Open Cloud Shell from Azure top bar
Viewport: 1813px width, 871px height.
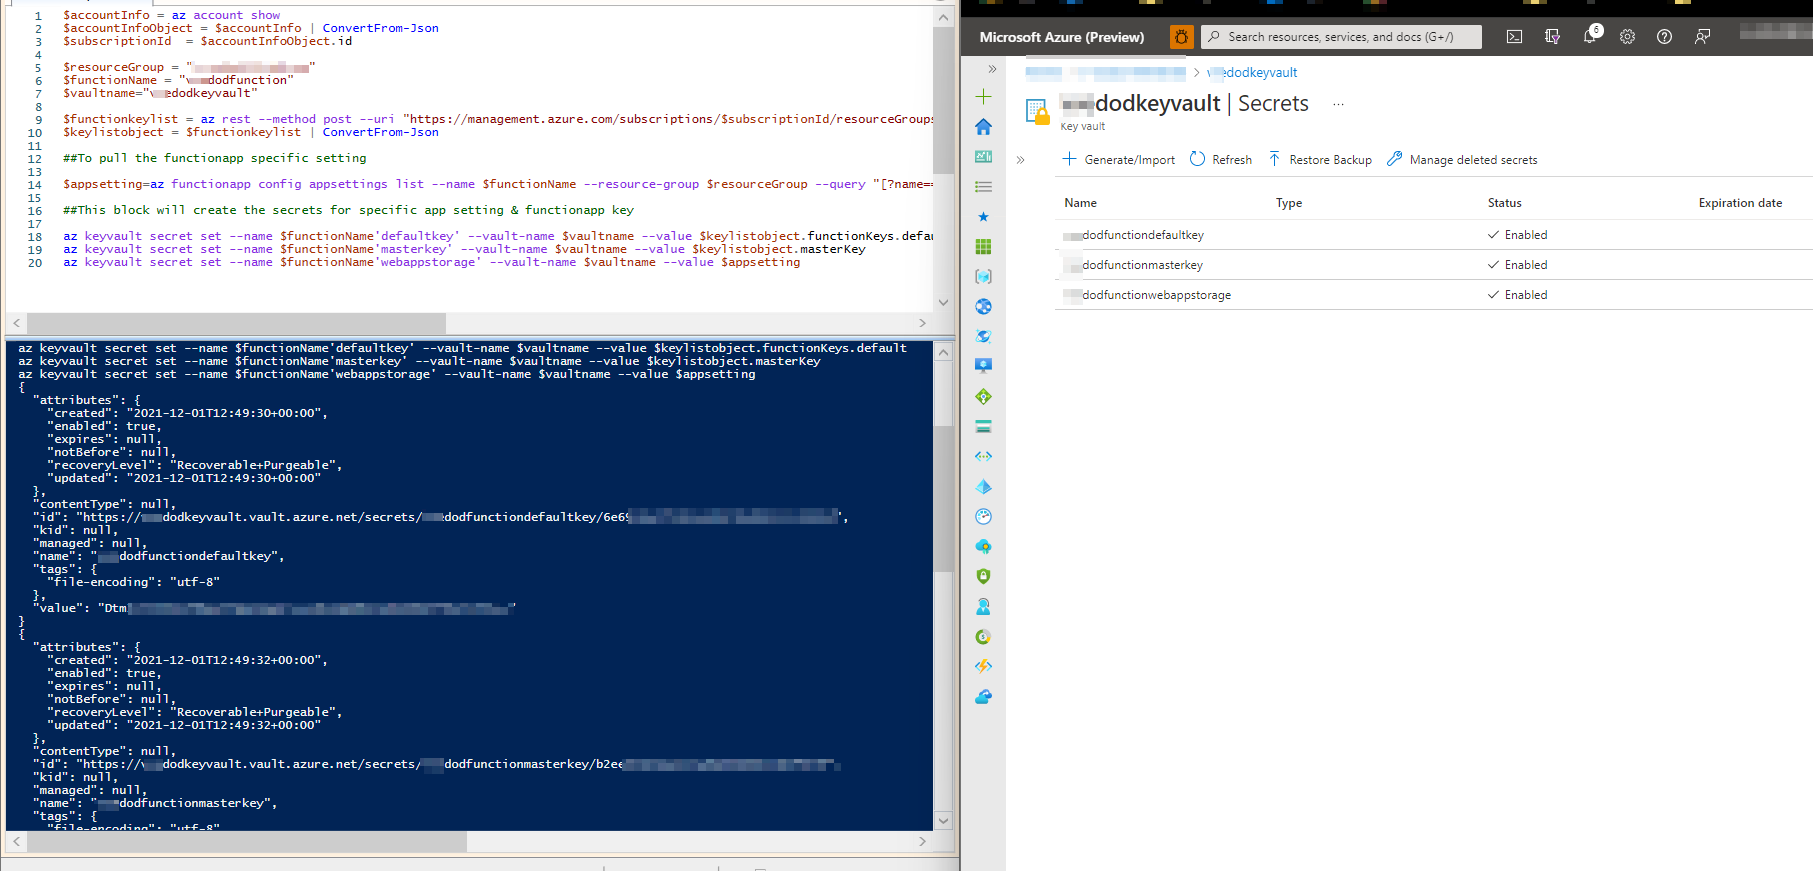(x=1514, y=37)
